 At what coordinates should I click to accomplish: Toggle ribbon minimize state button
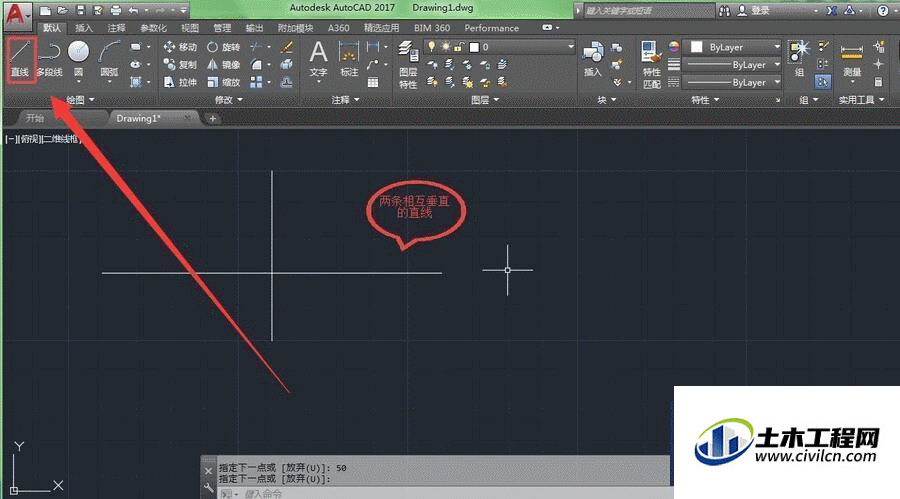tap(547, 28)
